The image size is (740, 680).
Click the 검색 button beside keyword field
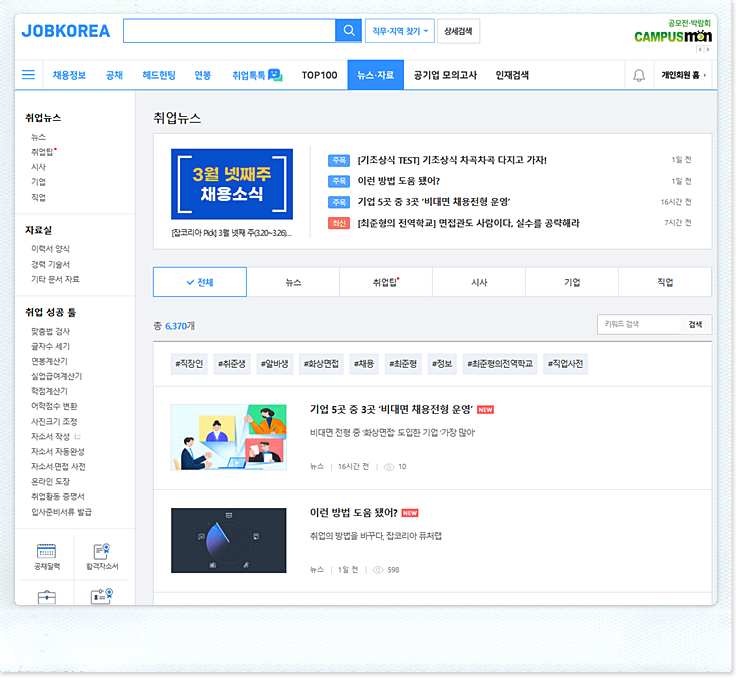coord(696,324)
